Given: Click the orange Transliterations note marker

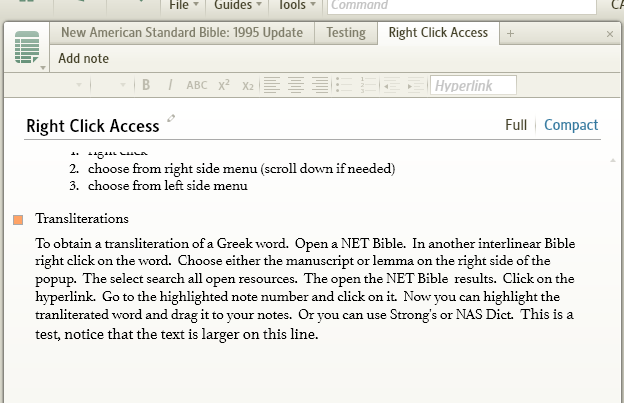Looking at the screenshot, I should tap(18, 220).
